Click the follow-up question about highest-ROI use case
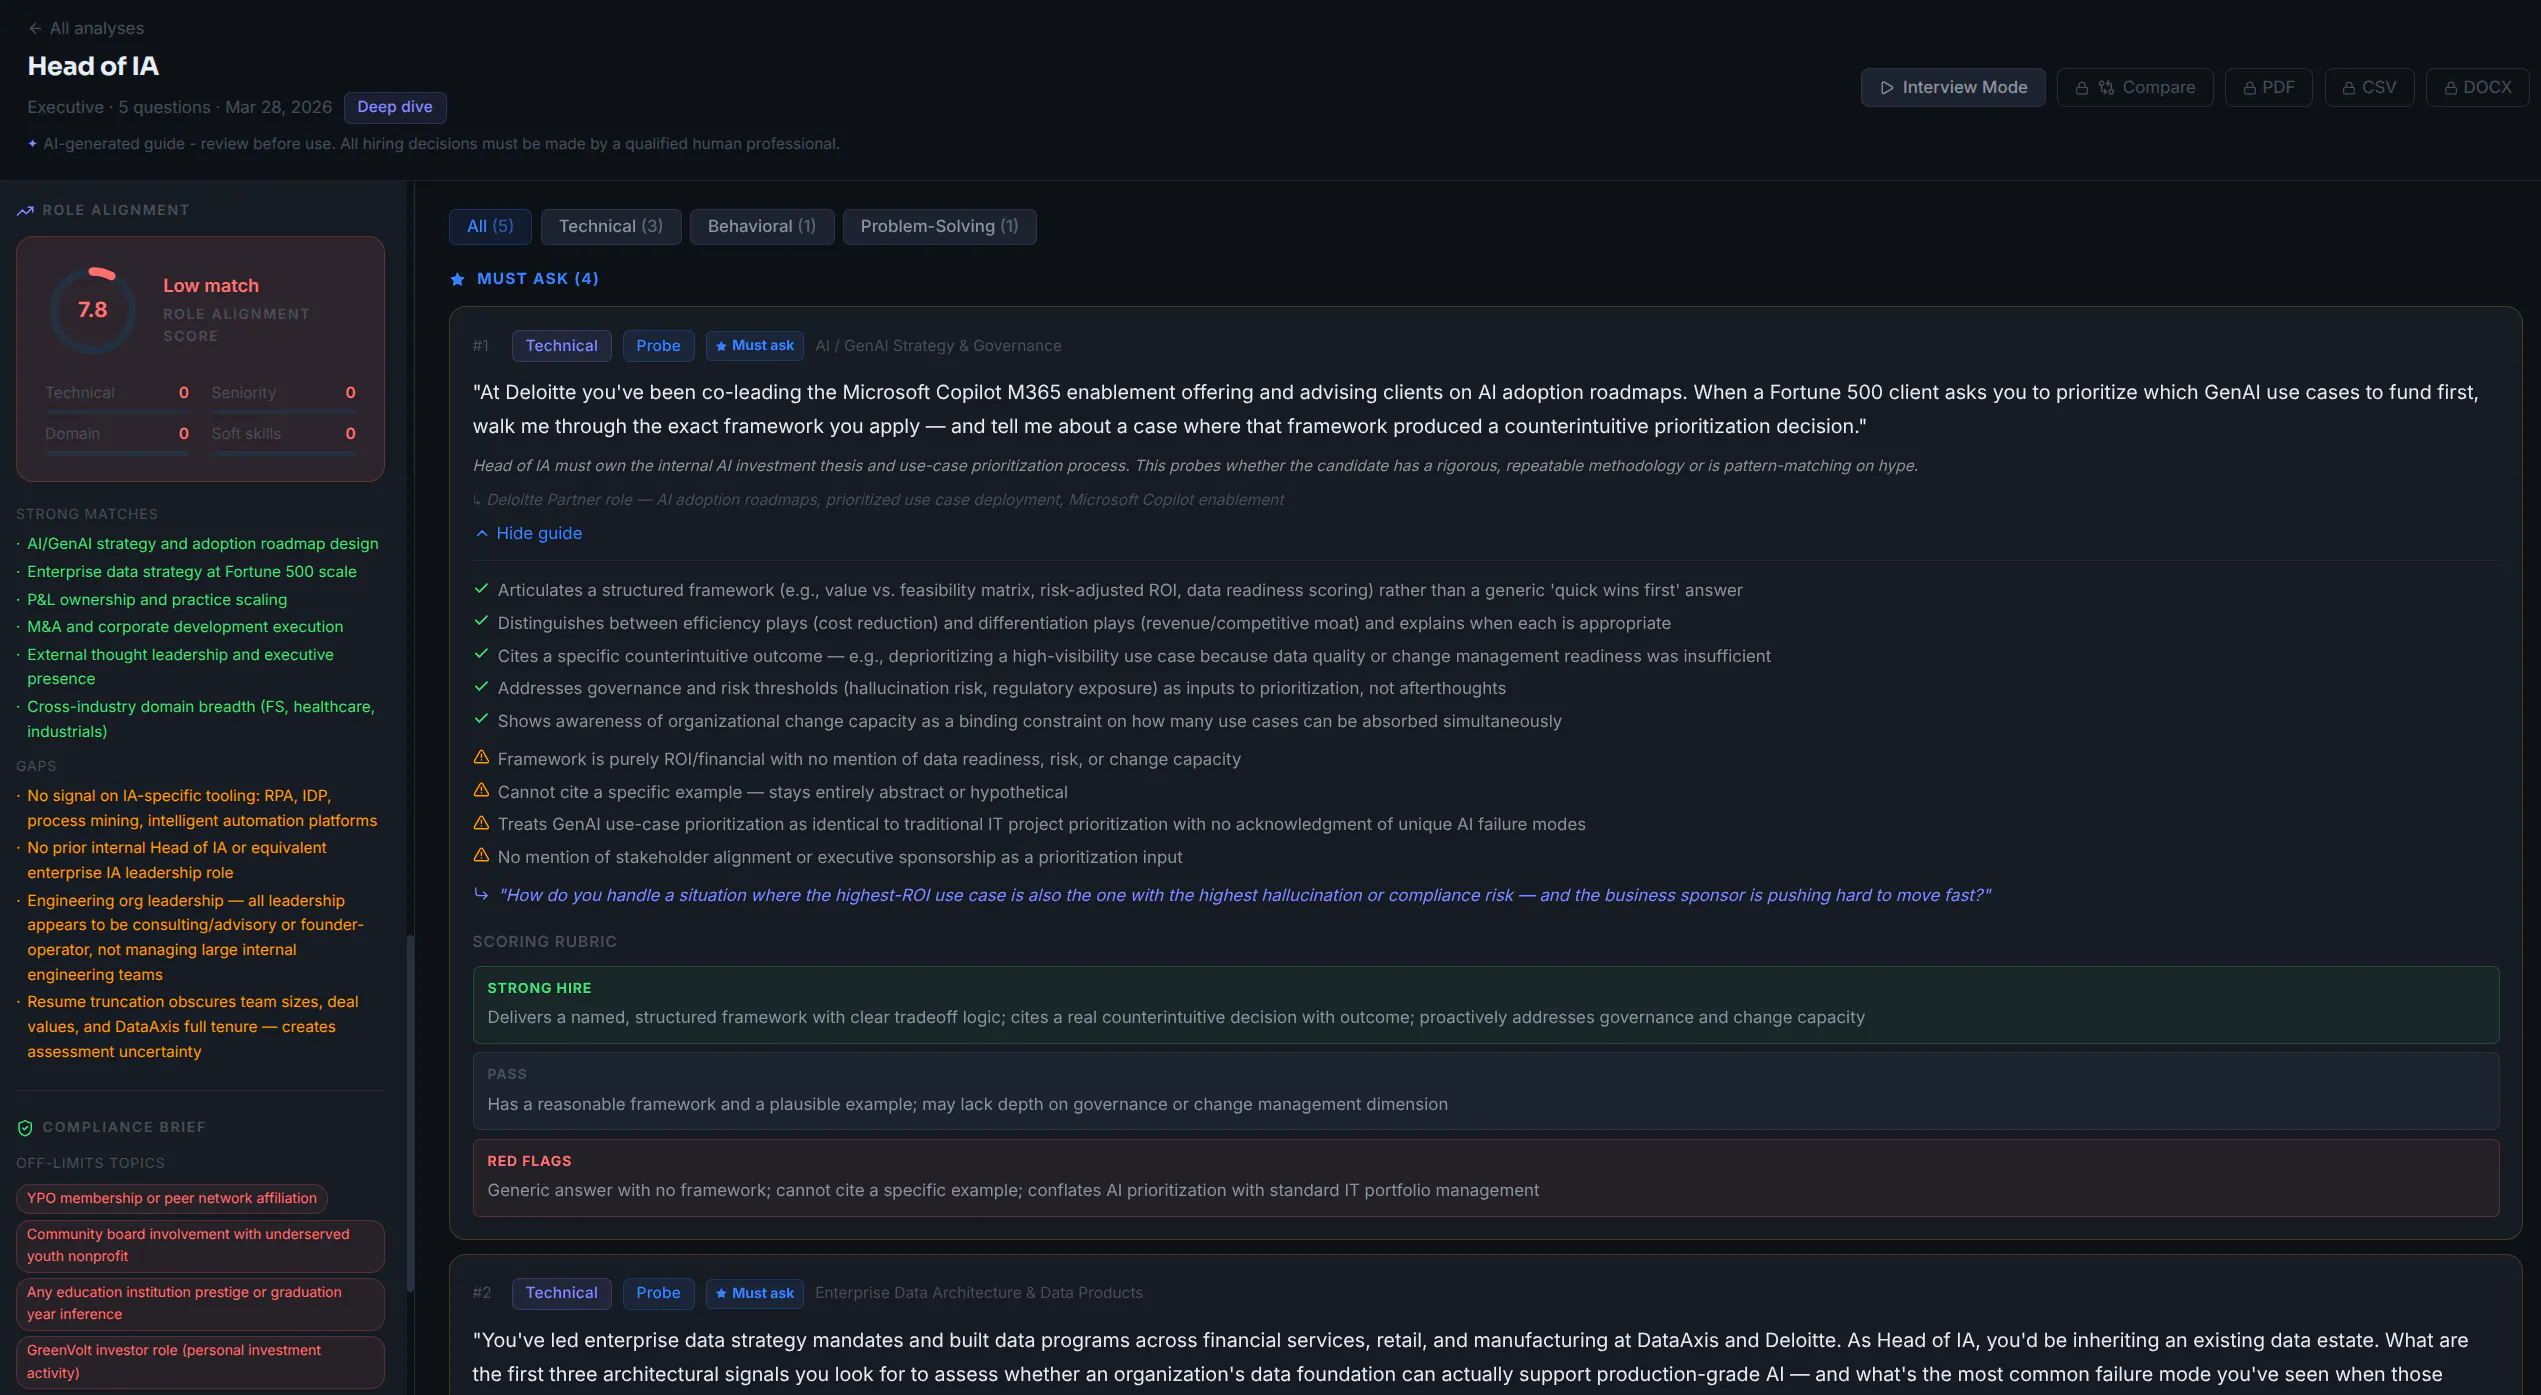Screen dimensions: 2541x1395 pyautogui.click(x=1245, y=895)
